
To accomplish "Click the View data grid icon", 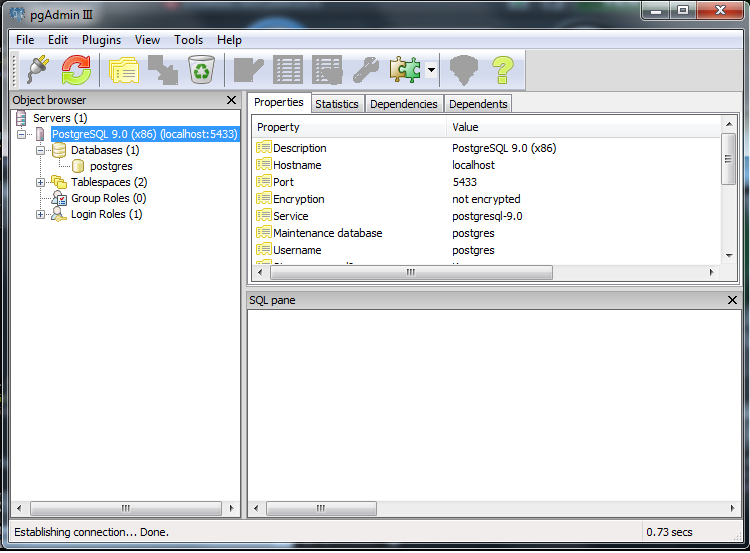I will [x=287, y=70].
